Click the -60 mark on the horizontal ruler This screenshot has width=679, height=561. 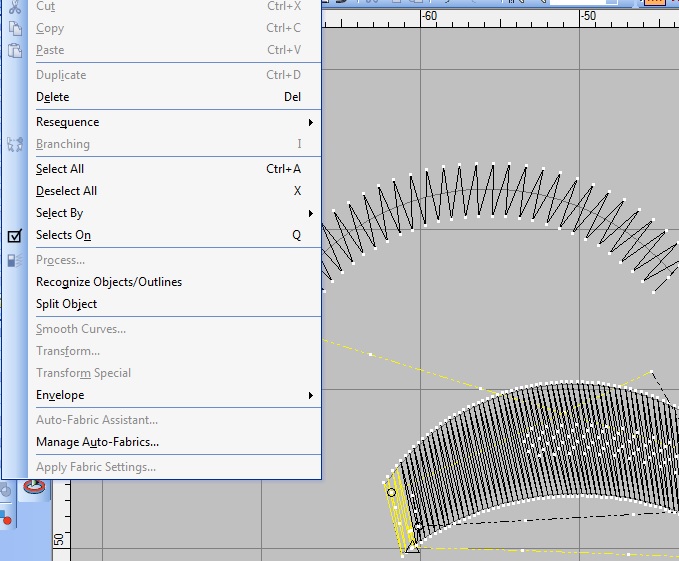coord(430,16)
